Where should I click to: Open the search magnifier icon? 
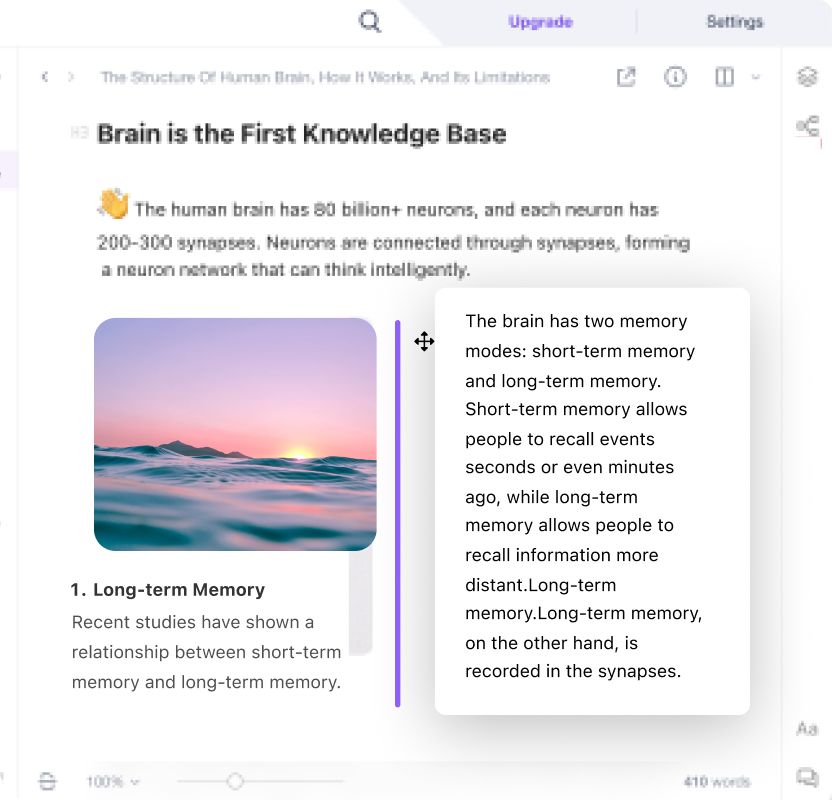(x=369, y=22)
